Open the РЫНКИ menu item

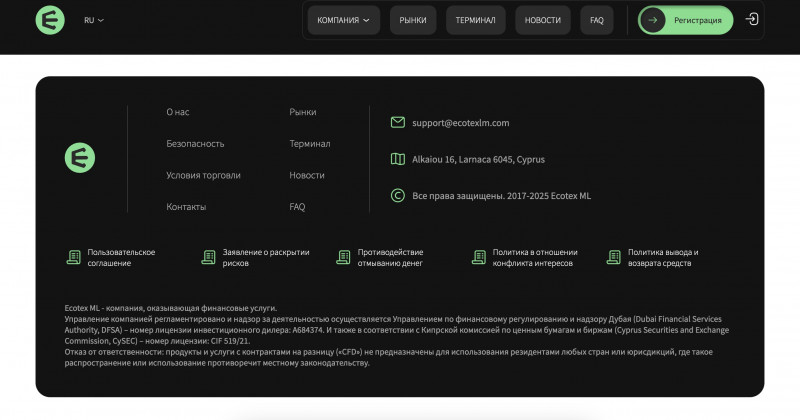[x=413, y=20]
